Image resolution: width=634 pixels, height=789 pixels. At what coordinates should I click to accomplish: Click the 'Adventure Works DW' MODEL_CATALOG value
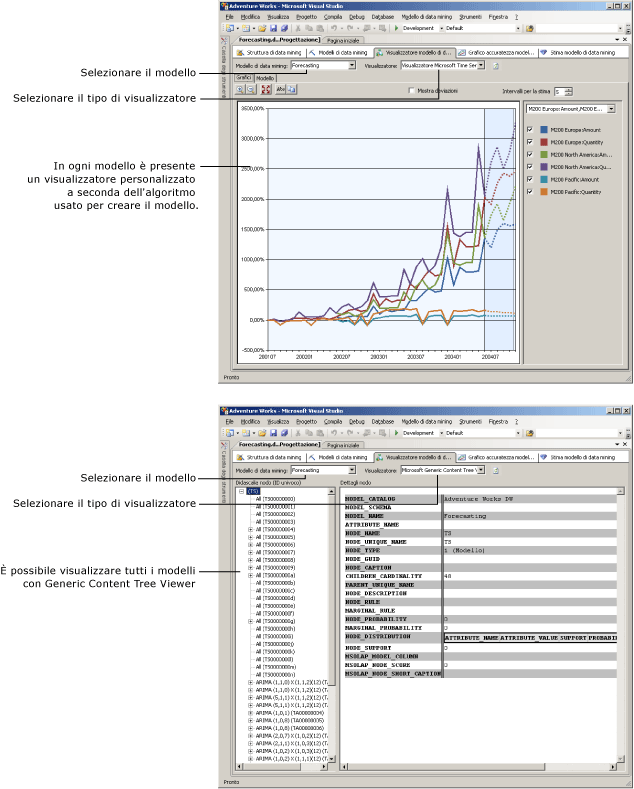pyautogui.click(x=479, y=499)
